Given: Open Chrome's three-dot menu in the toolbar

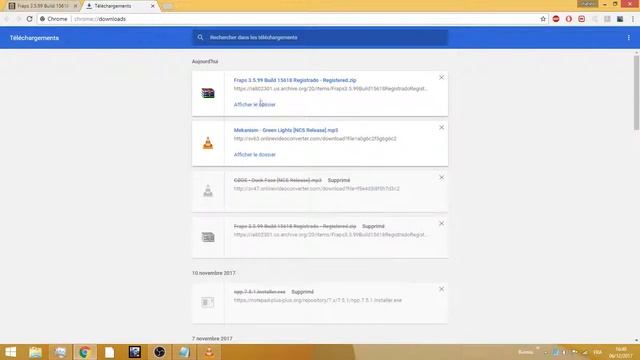Looking at the screenshot, I should (633, 19).
